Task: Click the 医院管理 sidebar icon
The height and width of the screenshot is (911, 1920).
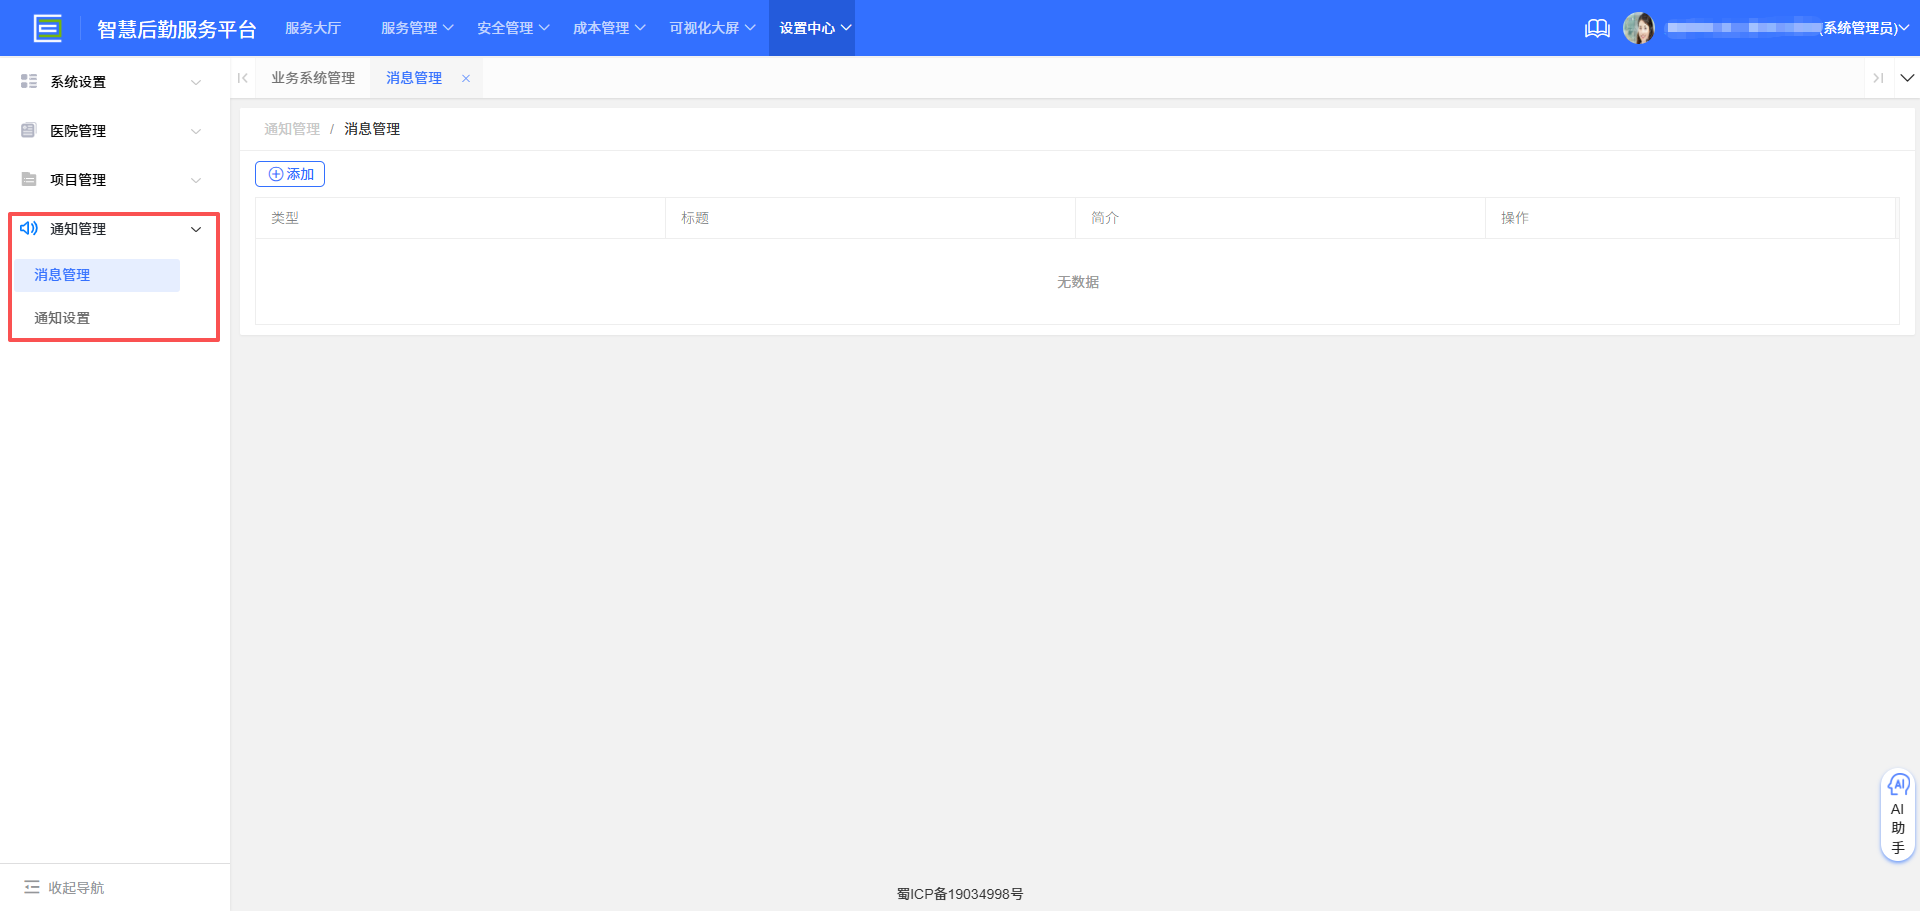Action: (28, 130)
